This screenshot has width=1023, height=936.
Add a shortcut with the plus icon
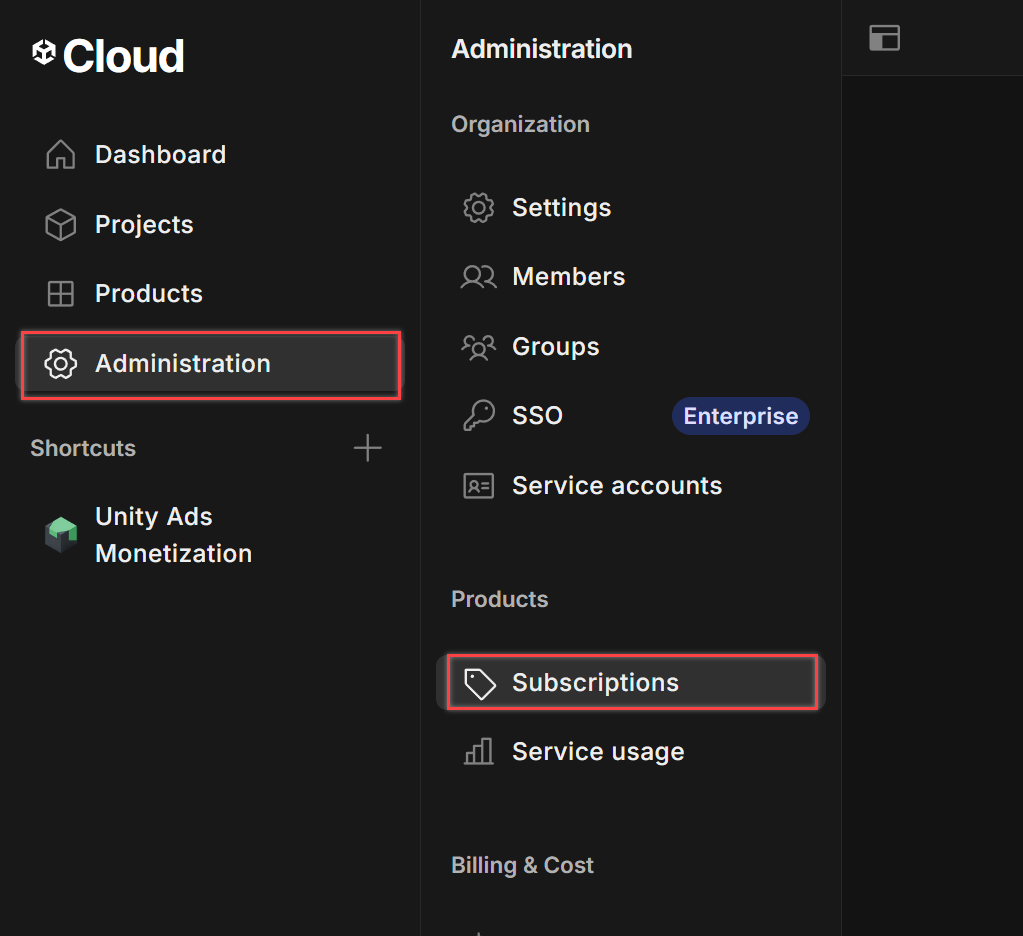pyautogui.click(x=367, y=448)
